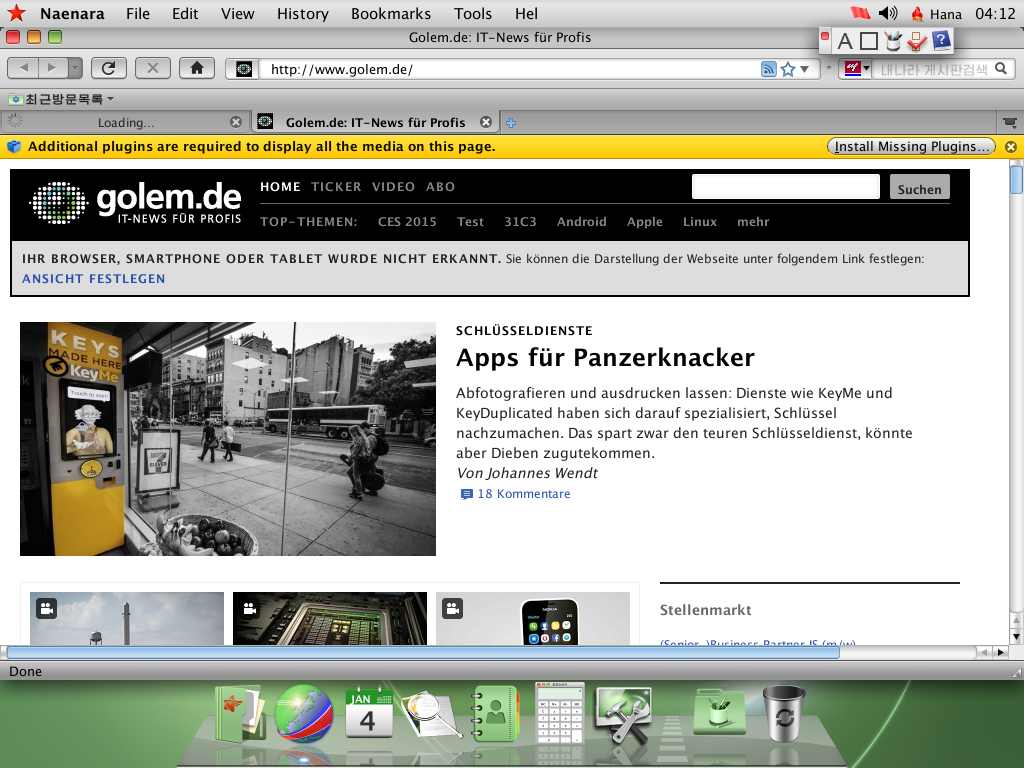Click the horizontal scrollbar thumb
Screen dimensions: 1024x768
[x=490, y=652]
